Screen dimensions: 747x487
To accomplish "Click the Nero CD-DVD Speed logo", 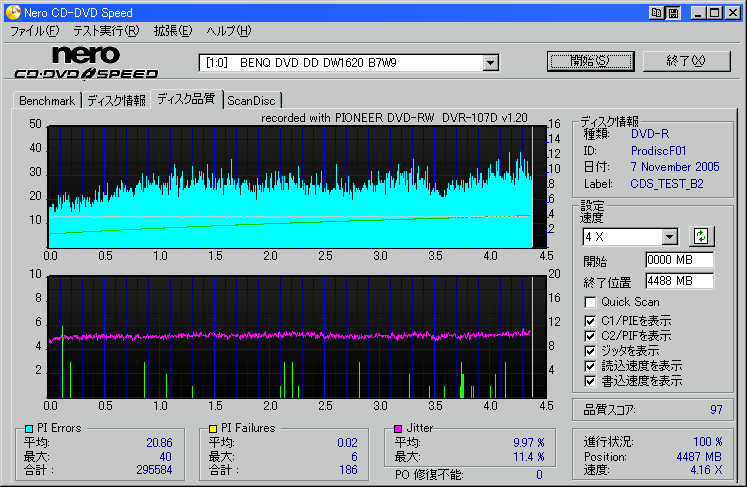I will [x=85, y=62].
